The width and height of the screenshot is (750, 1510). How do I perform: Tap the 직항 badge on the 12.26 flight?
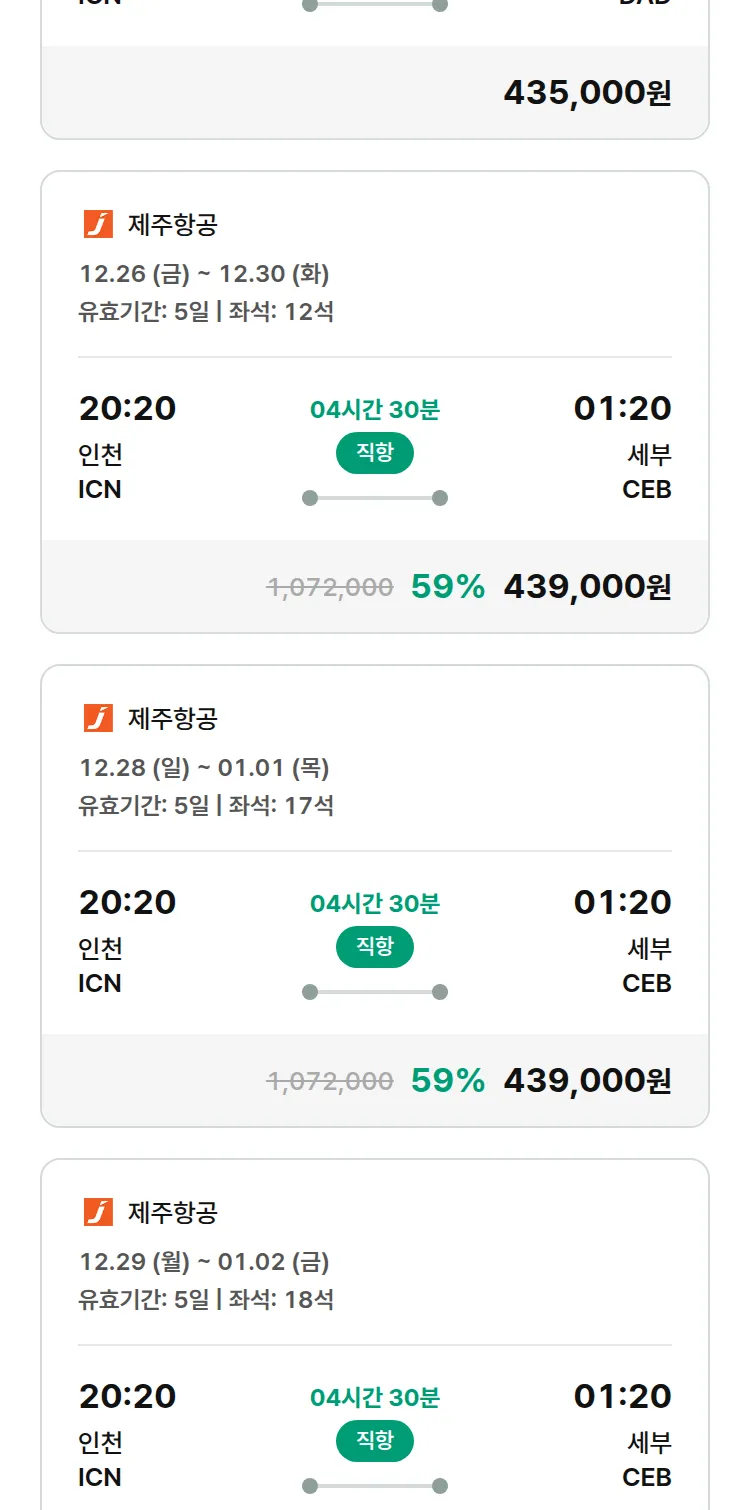click(x=375, y=453)
